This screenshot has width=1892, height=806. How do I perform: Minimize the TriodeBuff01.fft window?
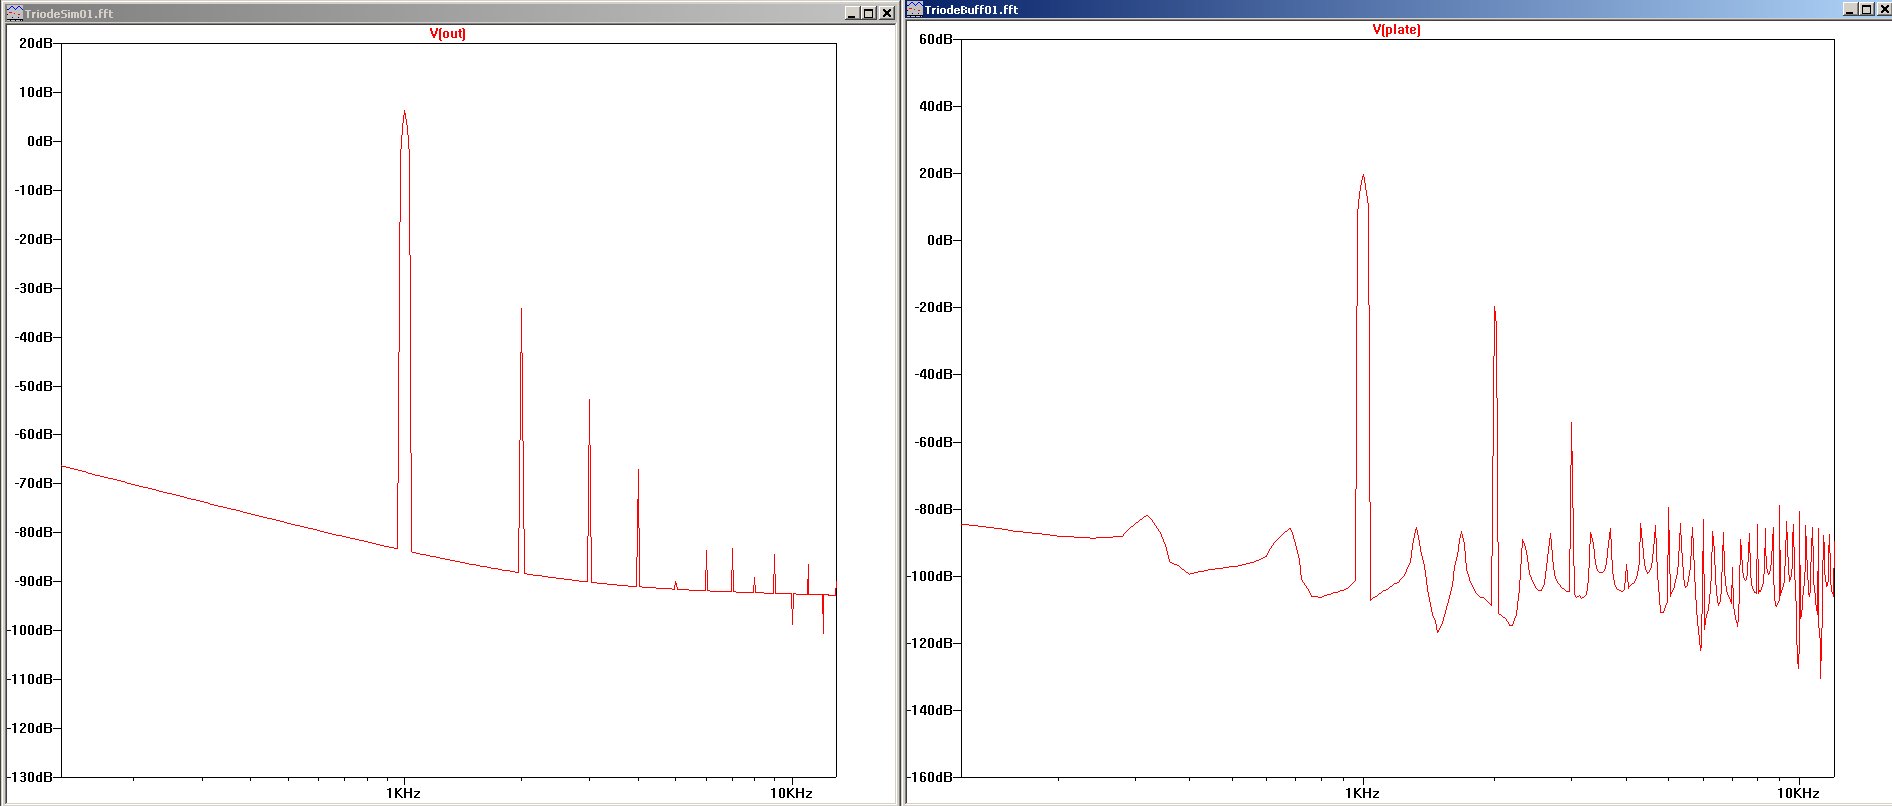[1851, 9]
